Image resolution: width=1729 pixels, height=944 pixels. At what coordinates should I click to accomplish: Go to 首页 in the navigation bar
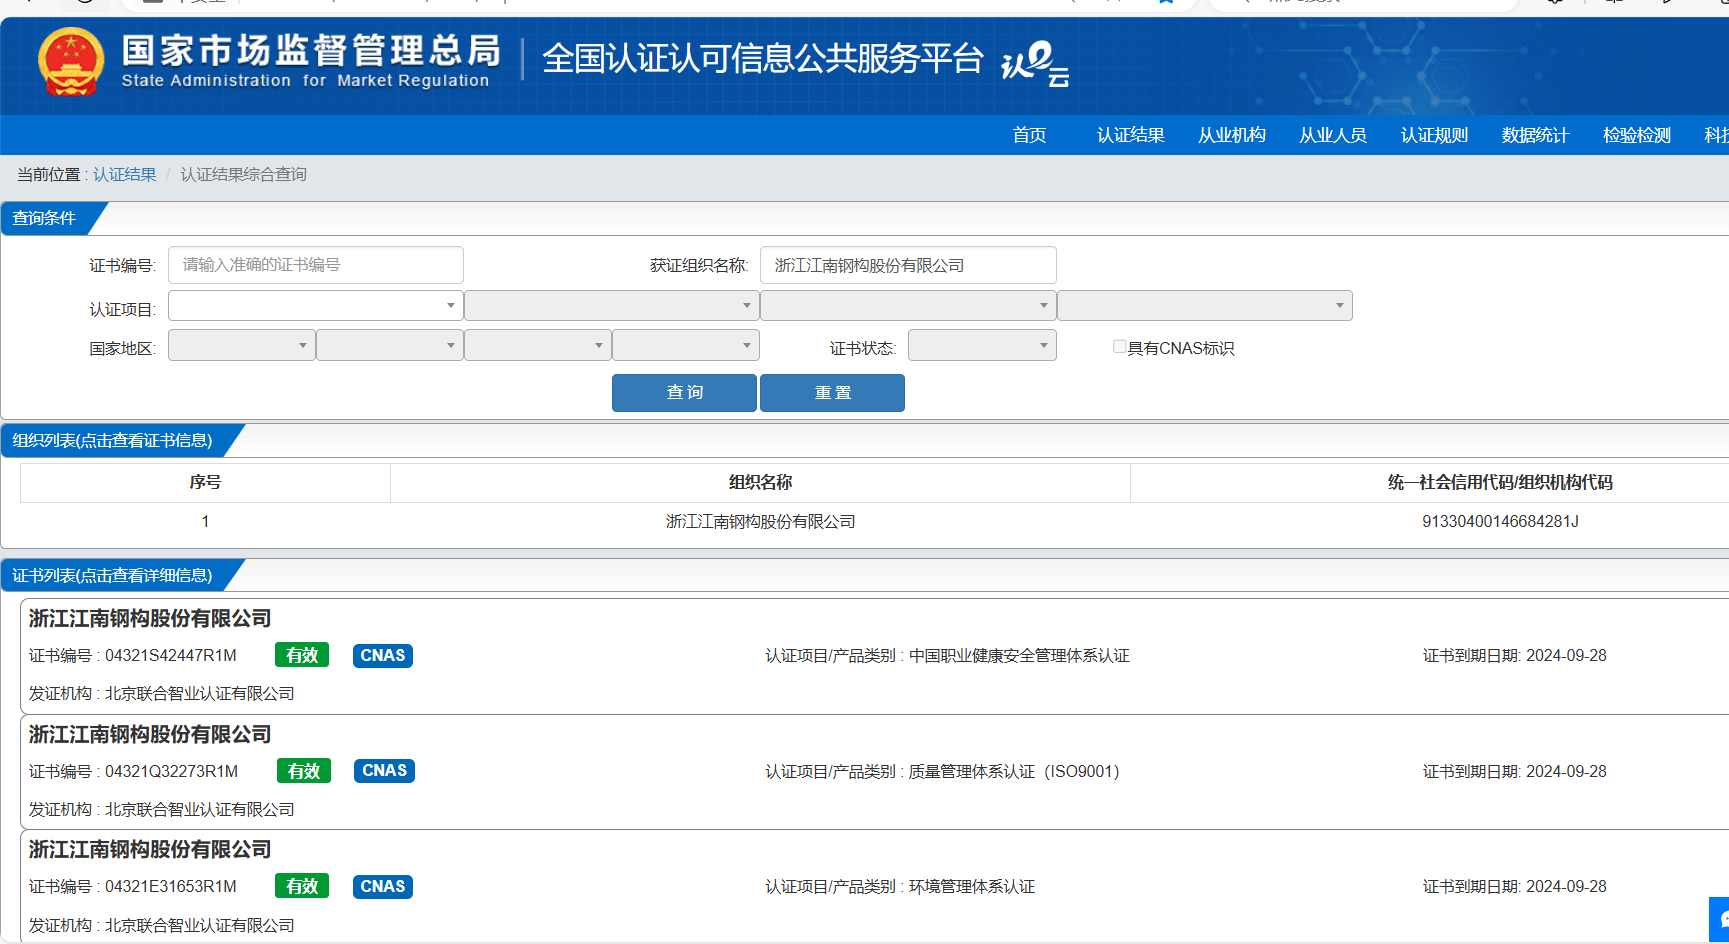(x=1029, y=135)
